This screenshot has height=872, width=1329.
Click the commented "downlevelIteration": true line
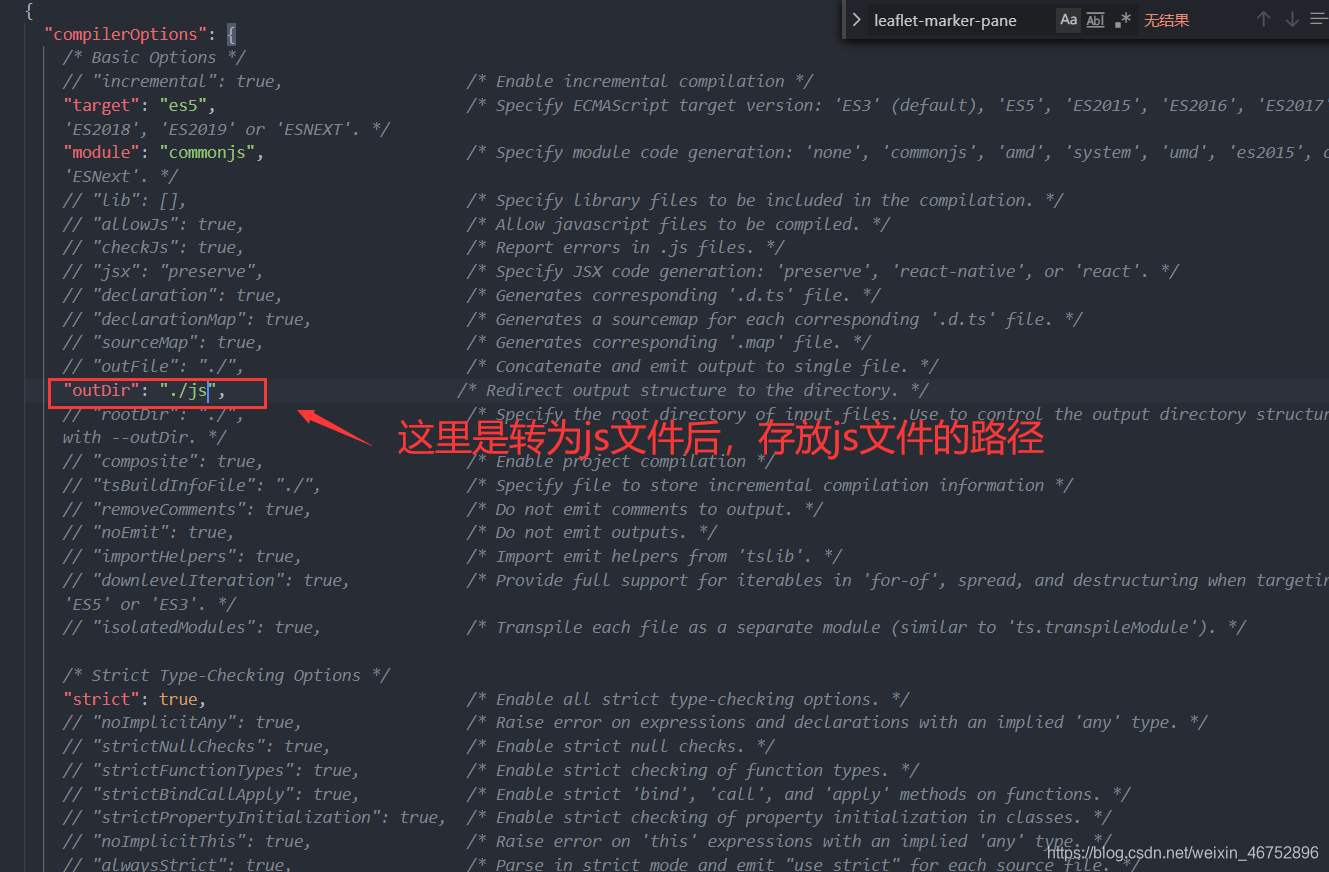[207, 580]
